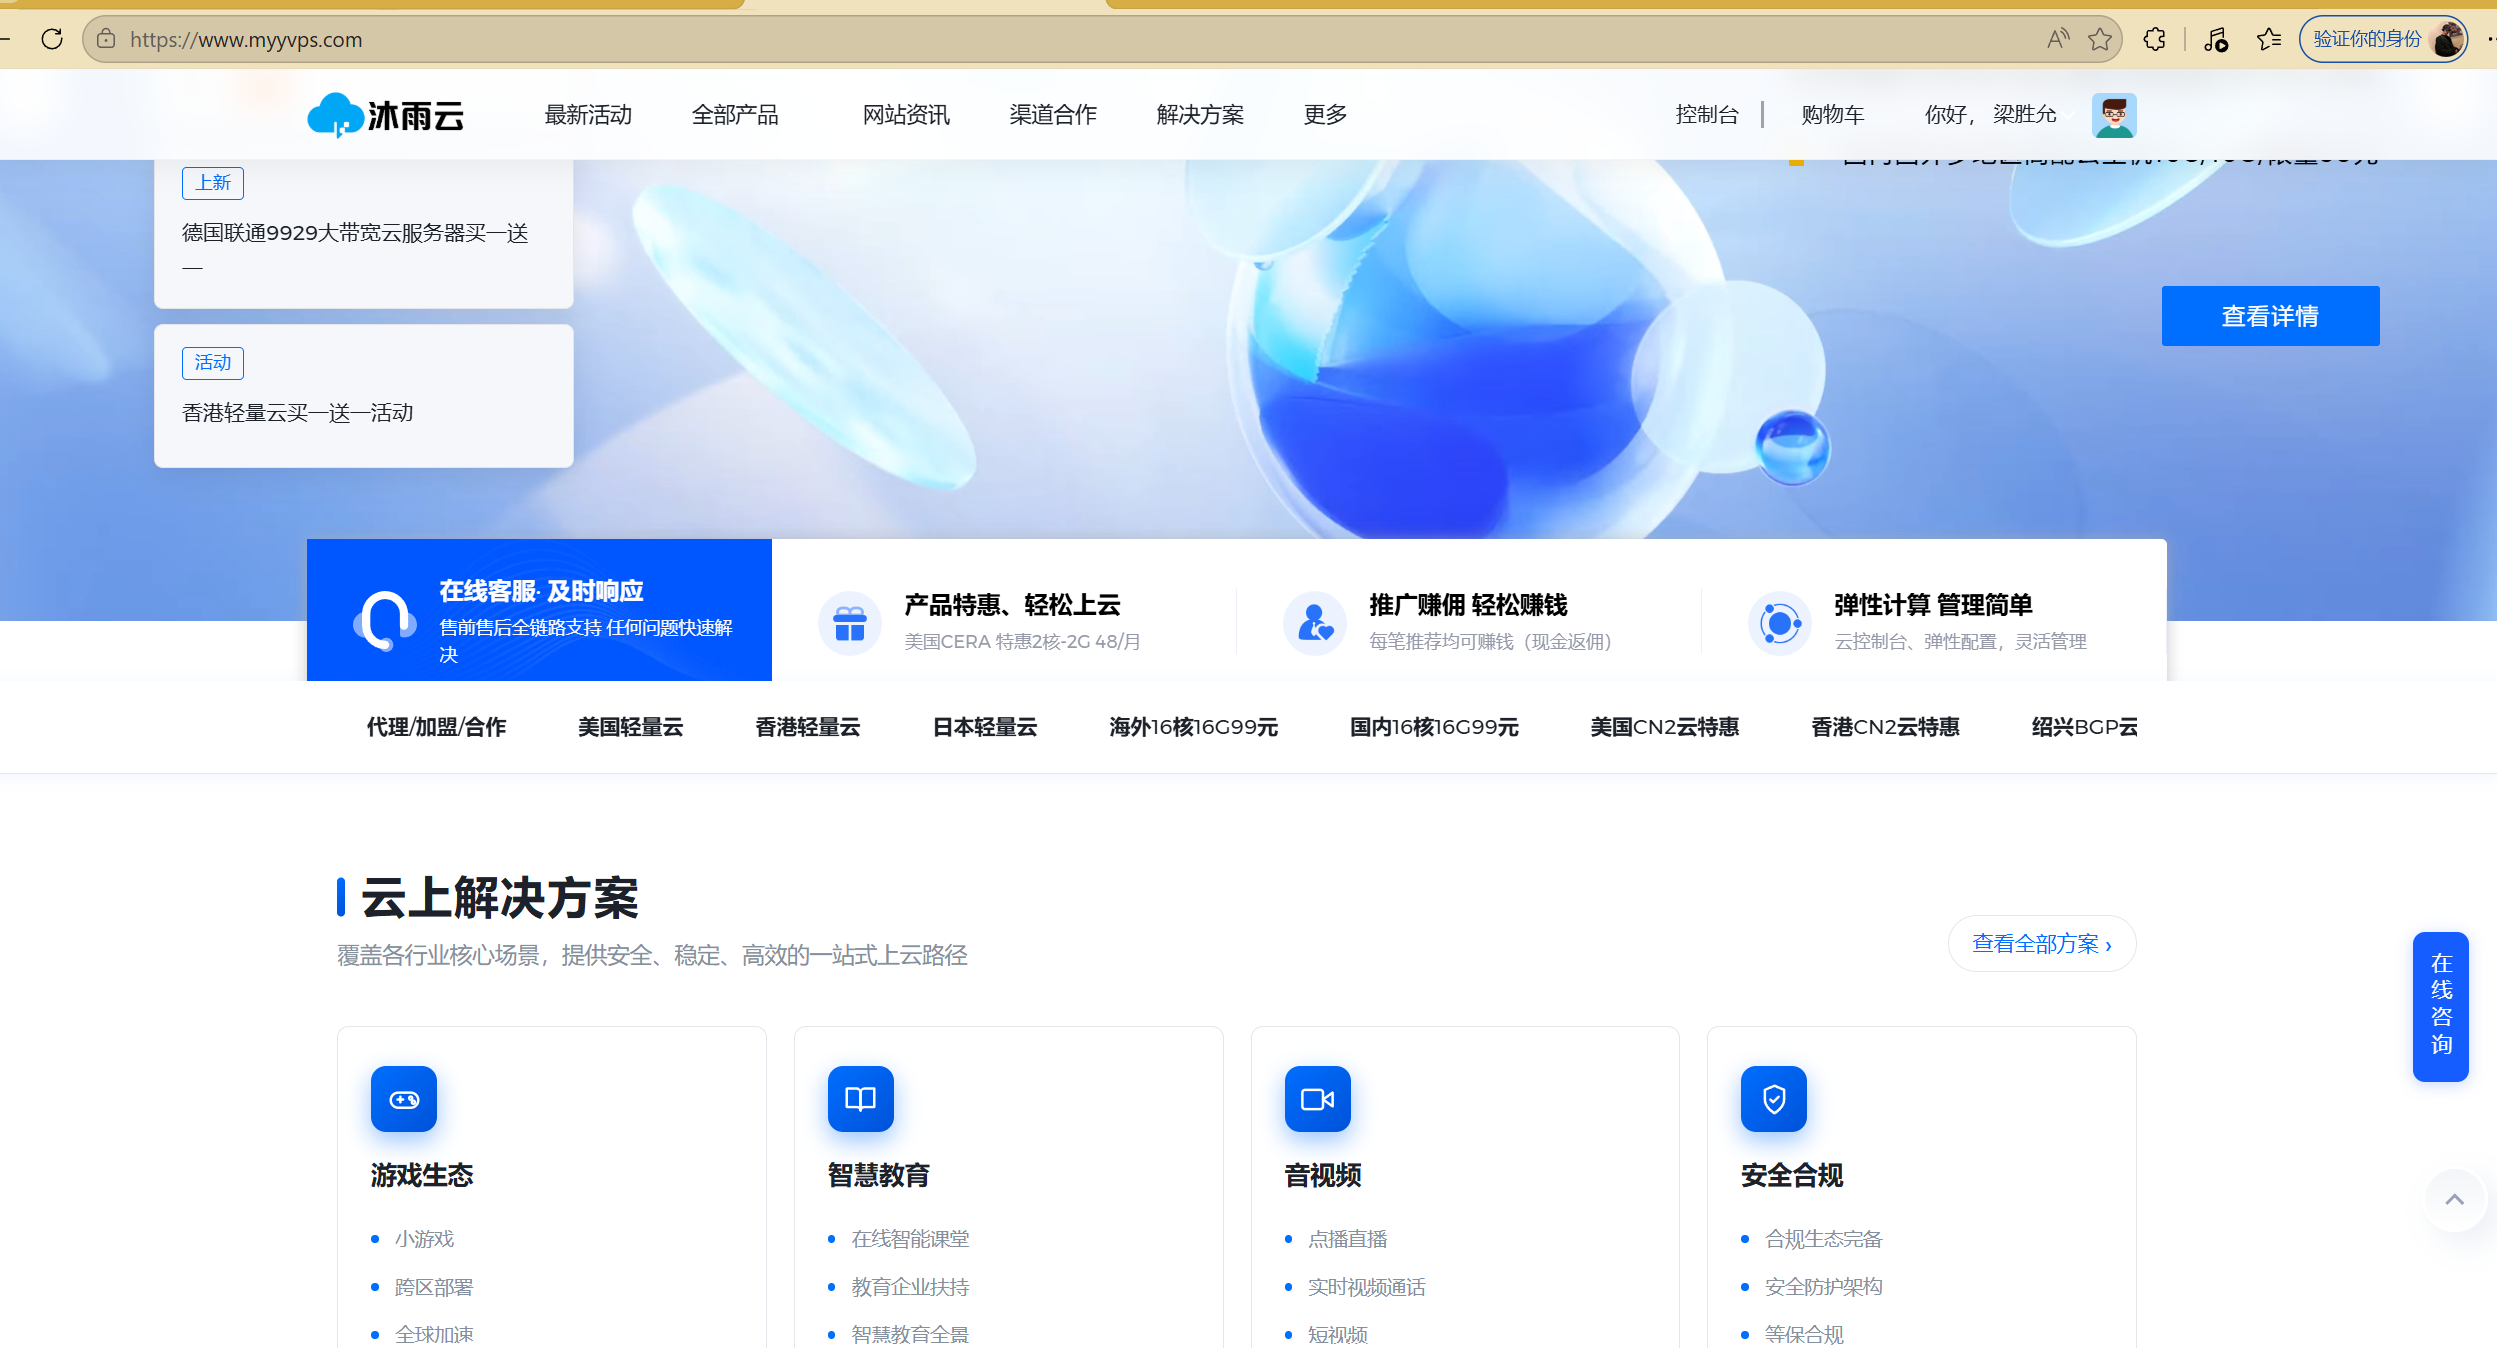Viewport: 2497px width, 1348px height.
Task: Click the site info lock icon
Action: (x=106, y=39)
